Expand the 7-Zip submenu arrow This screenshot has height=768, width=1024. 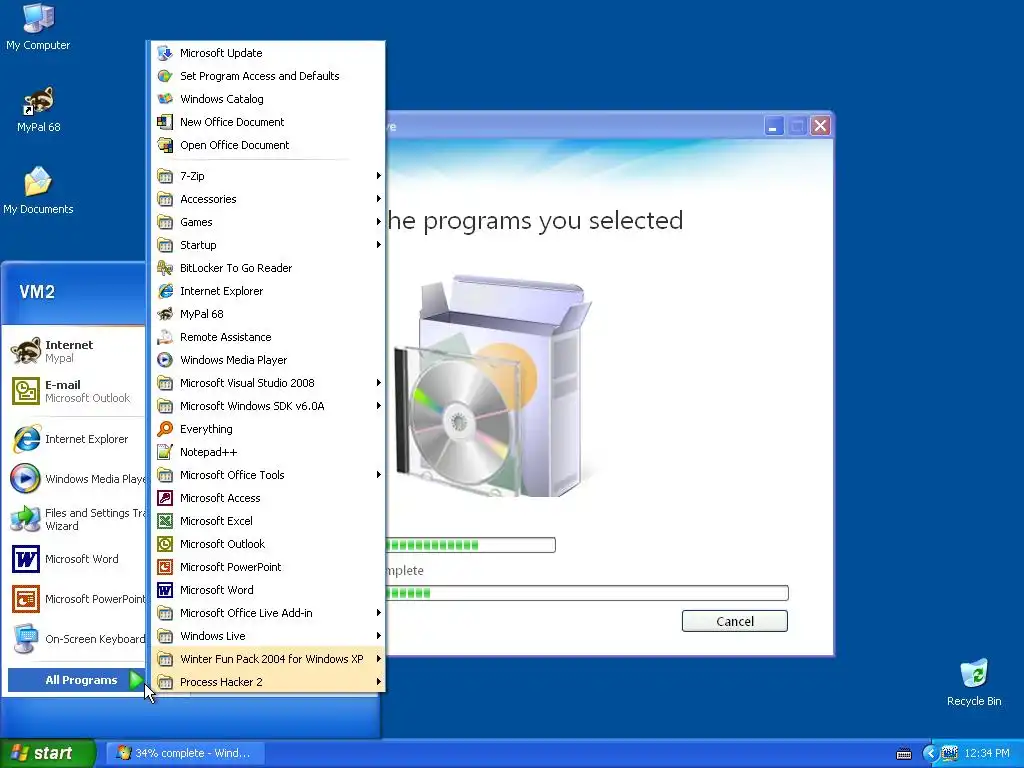378,176
